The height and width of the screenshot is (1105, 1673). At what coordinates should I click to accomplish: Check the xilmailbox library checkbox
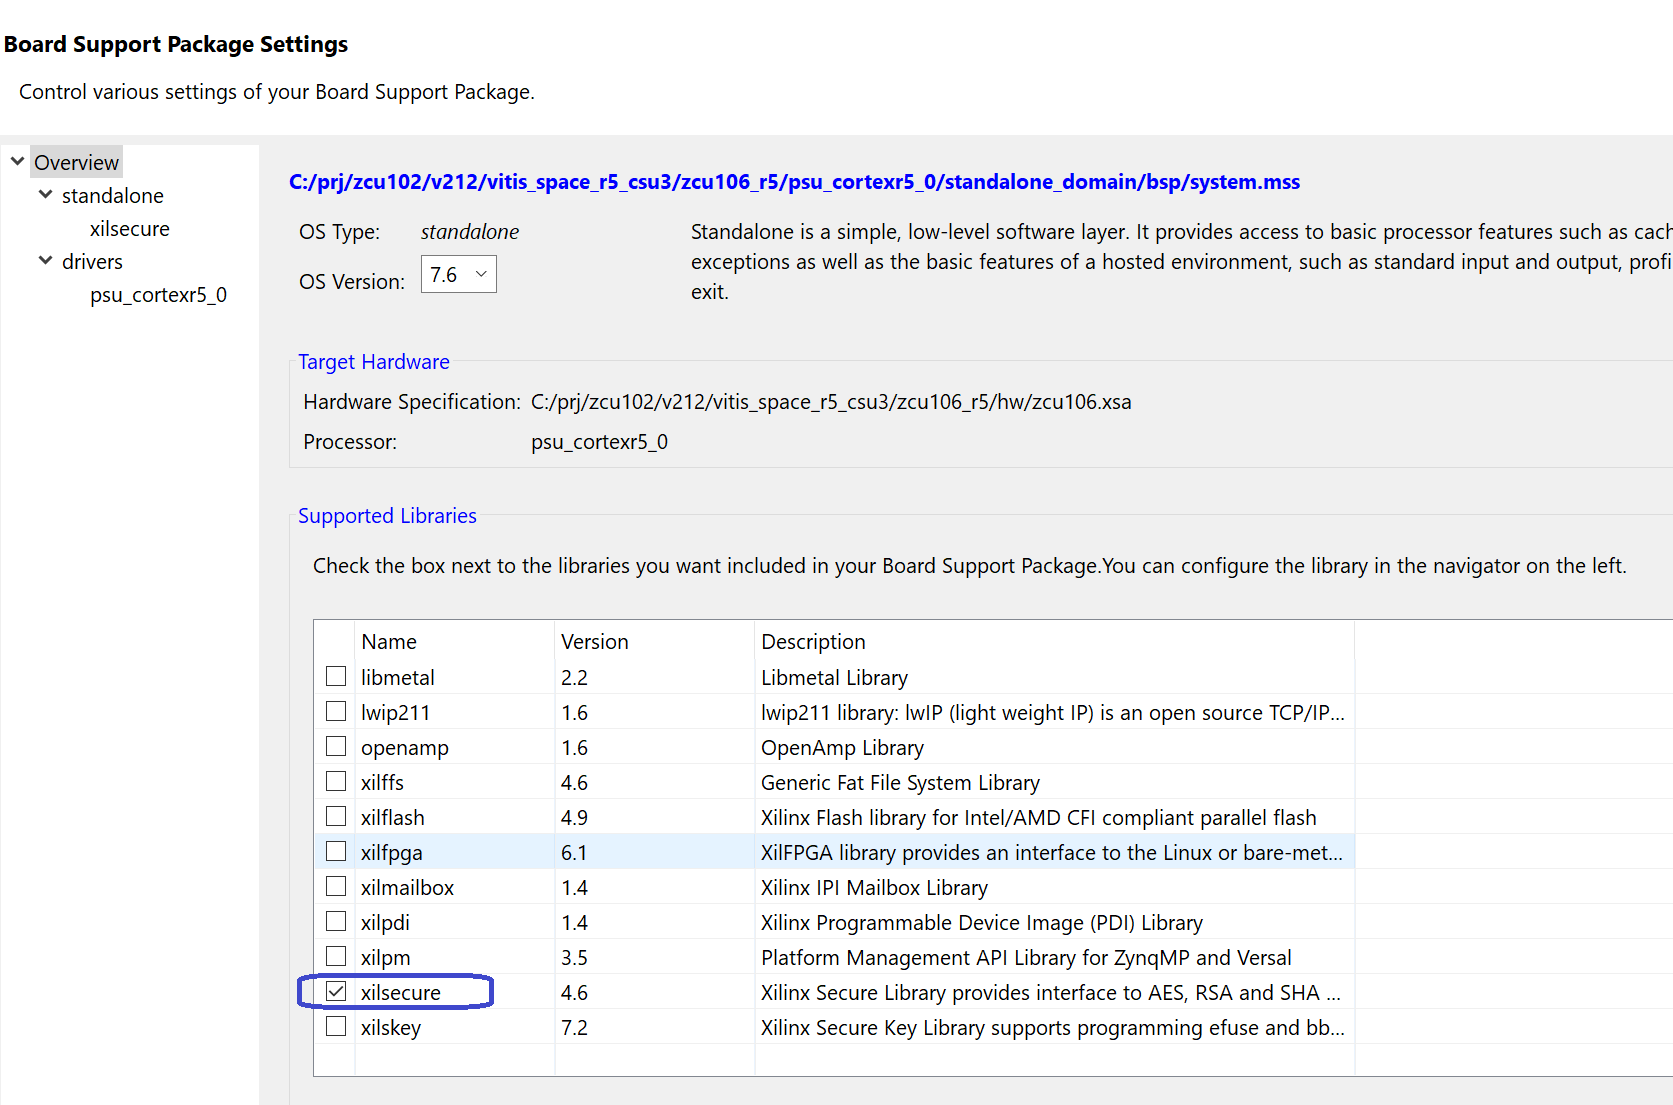click(336, 887)
